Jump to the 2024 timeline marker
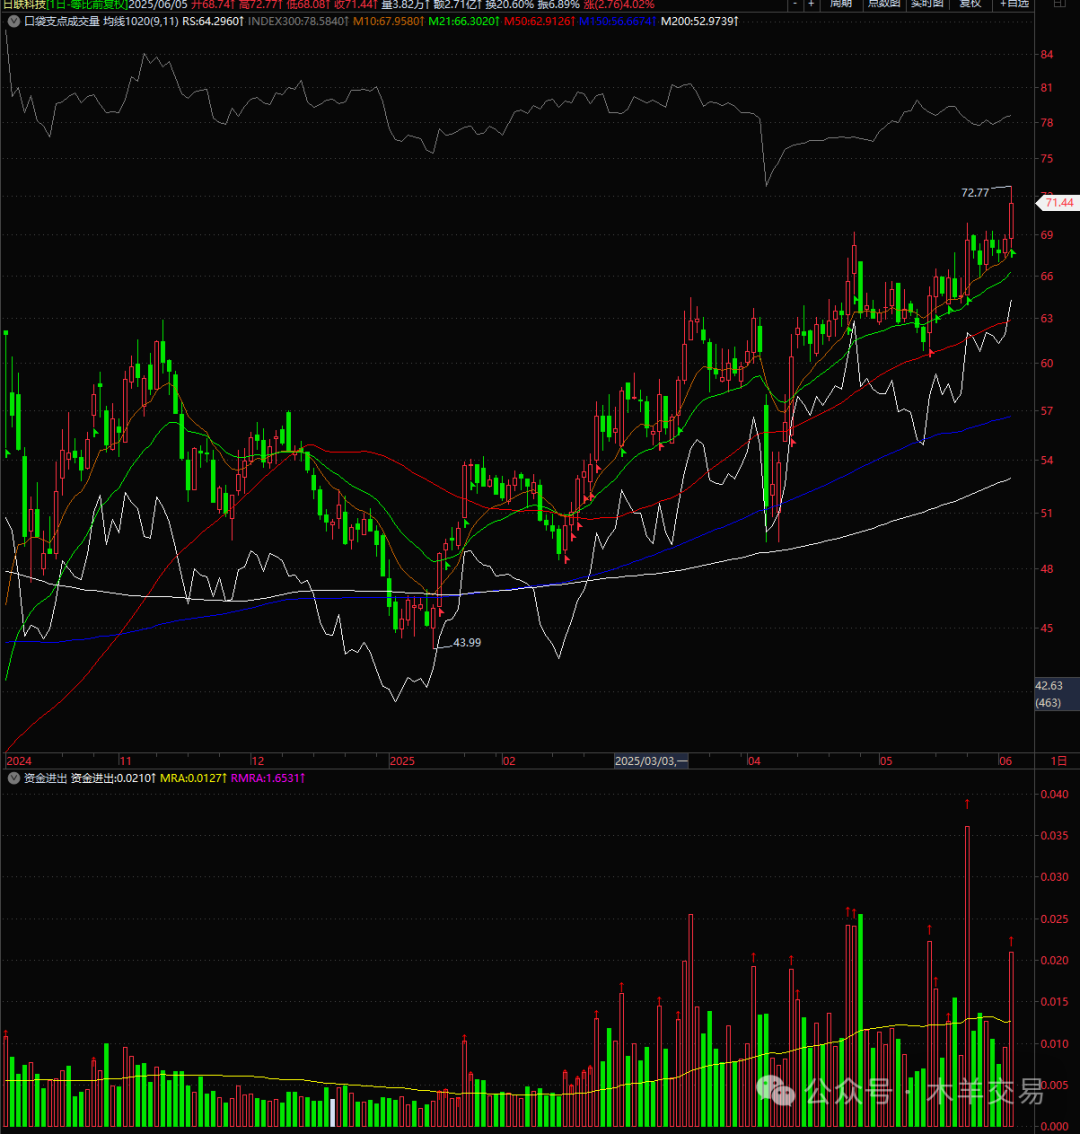This screenshot has width=1080, height=1134. coord(19,761)
